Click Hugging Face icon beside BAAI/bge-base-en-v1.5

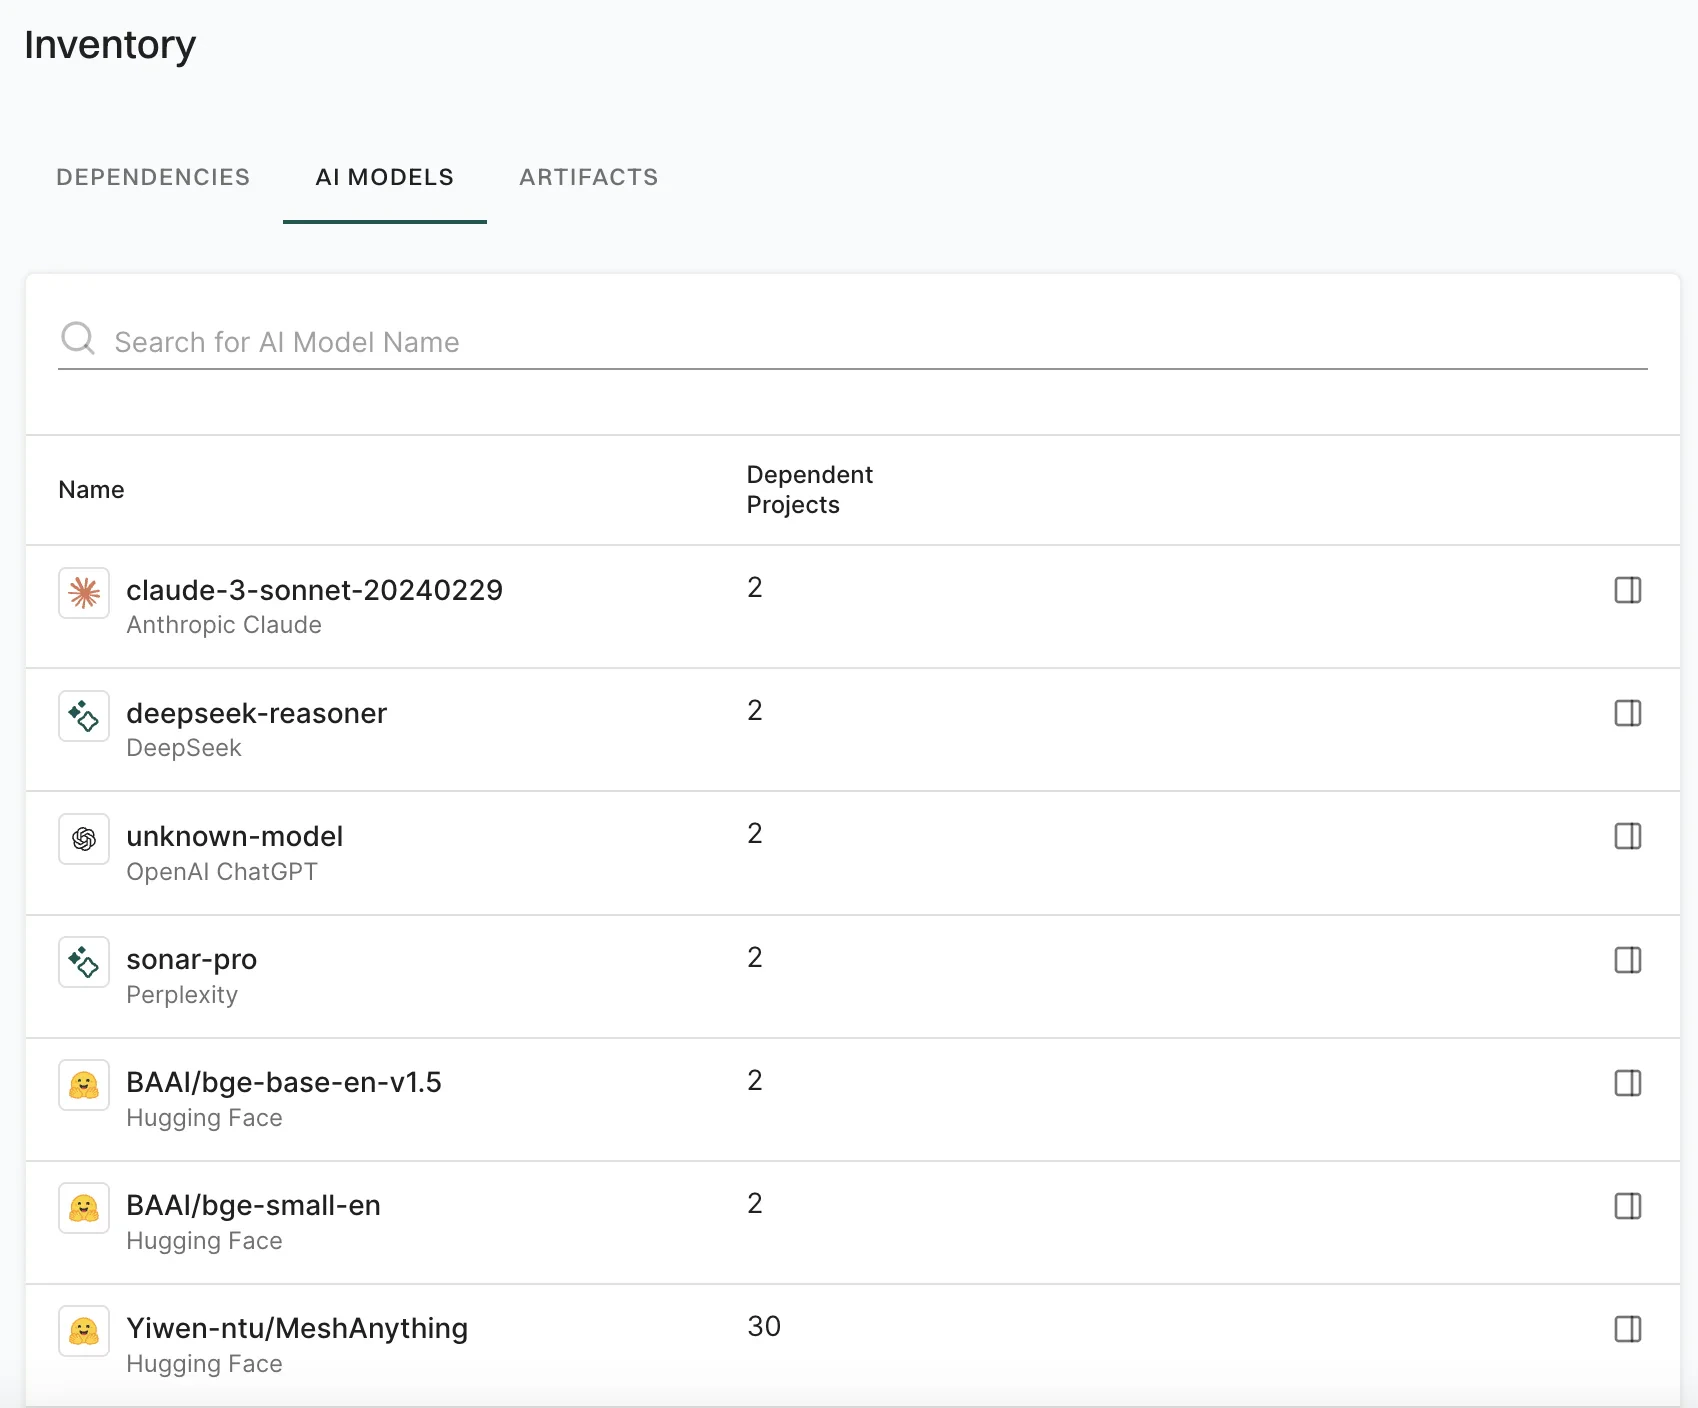click(x=84, y=1085)
